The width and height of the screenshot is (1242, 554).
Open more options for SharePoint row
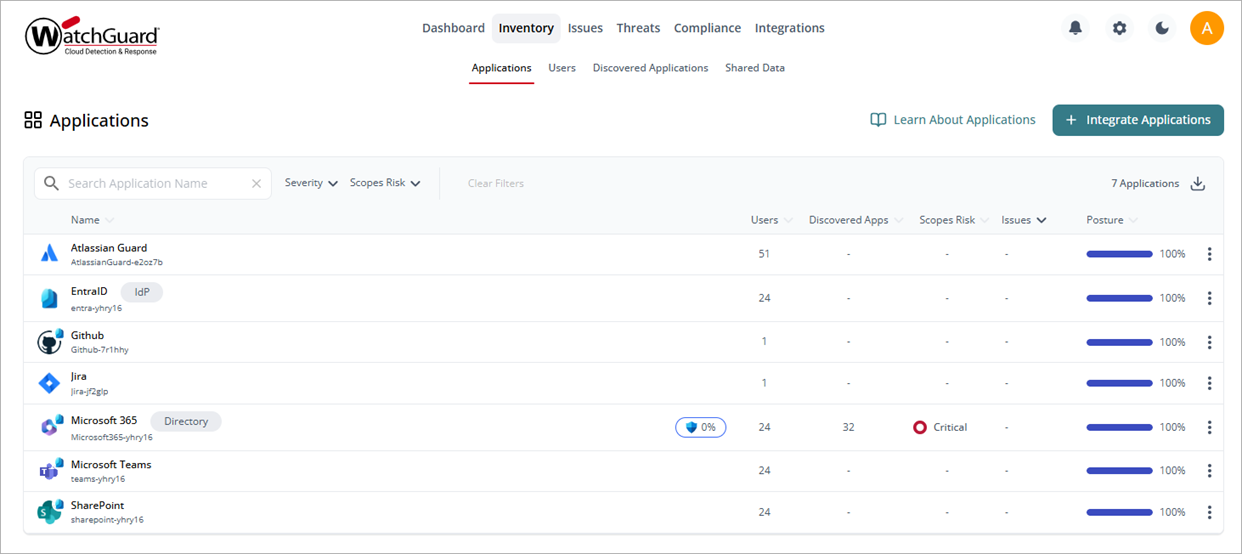point(1209,512)
